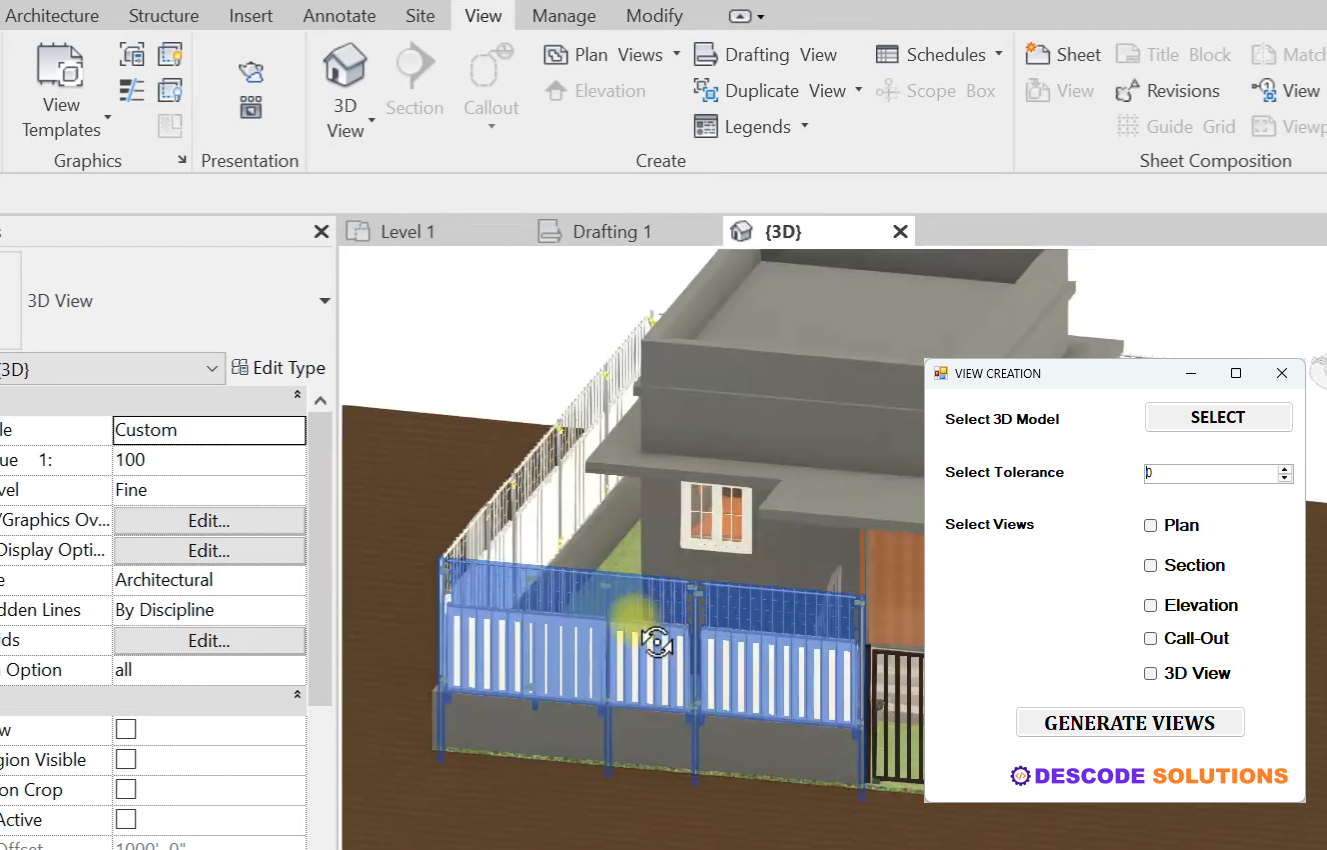Check the Section option in View Creation
This screenshot has height=850, width=1327.
pyautogui.click(x=1150, y=565)
